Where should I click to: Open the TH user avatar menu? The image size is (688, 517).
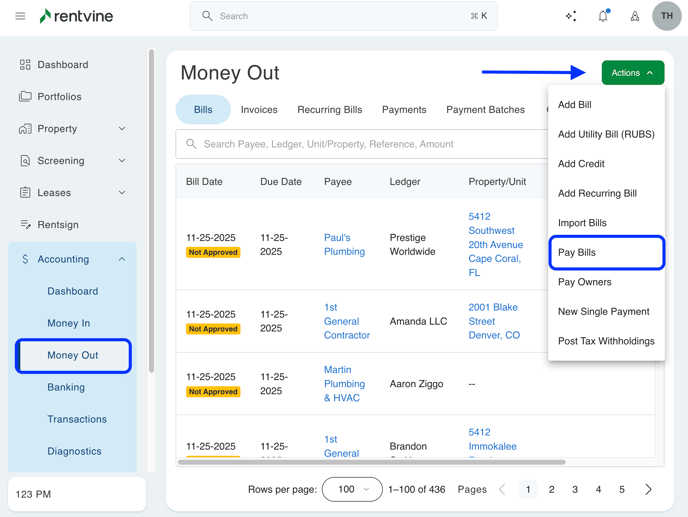666,16
